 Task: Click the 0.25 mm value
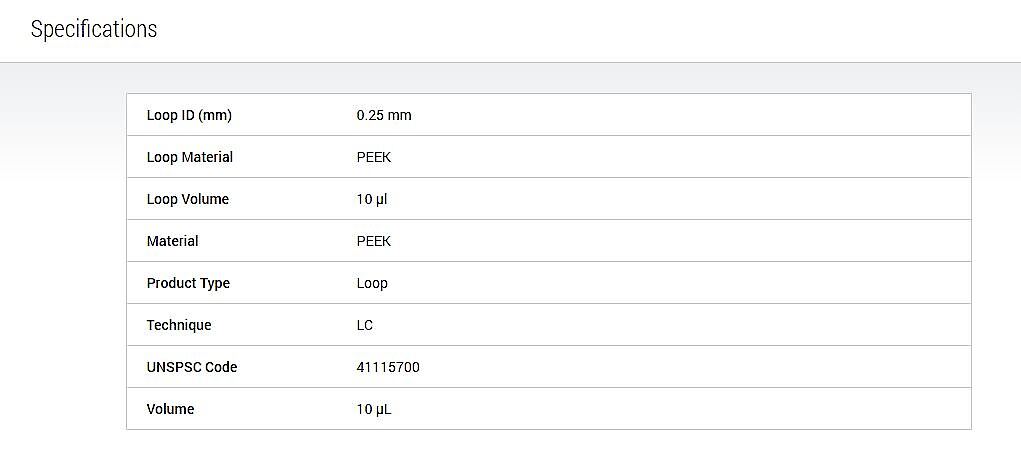(x=384, y=115)
